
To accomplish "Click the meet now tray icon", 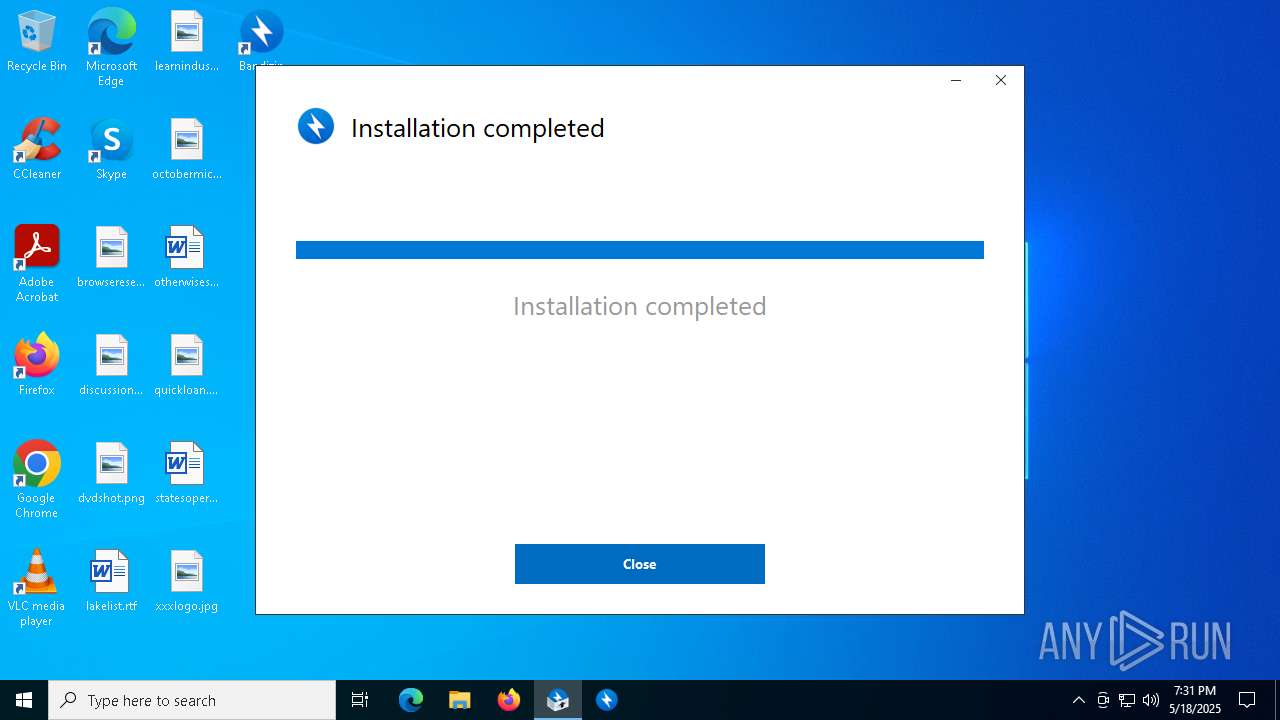I will (x=1103, y=700).
